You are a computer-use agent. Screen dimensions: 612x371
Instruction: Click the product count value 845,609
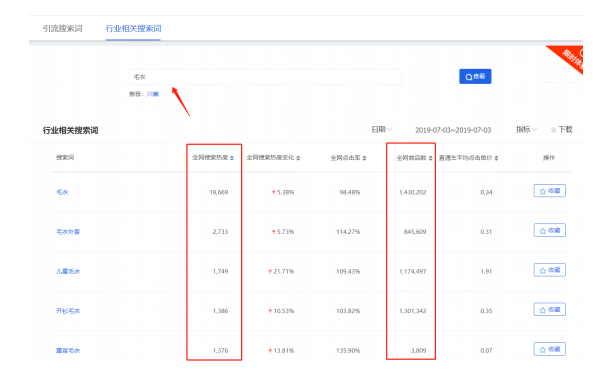(x=415, y=232)
